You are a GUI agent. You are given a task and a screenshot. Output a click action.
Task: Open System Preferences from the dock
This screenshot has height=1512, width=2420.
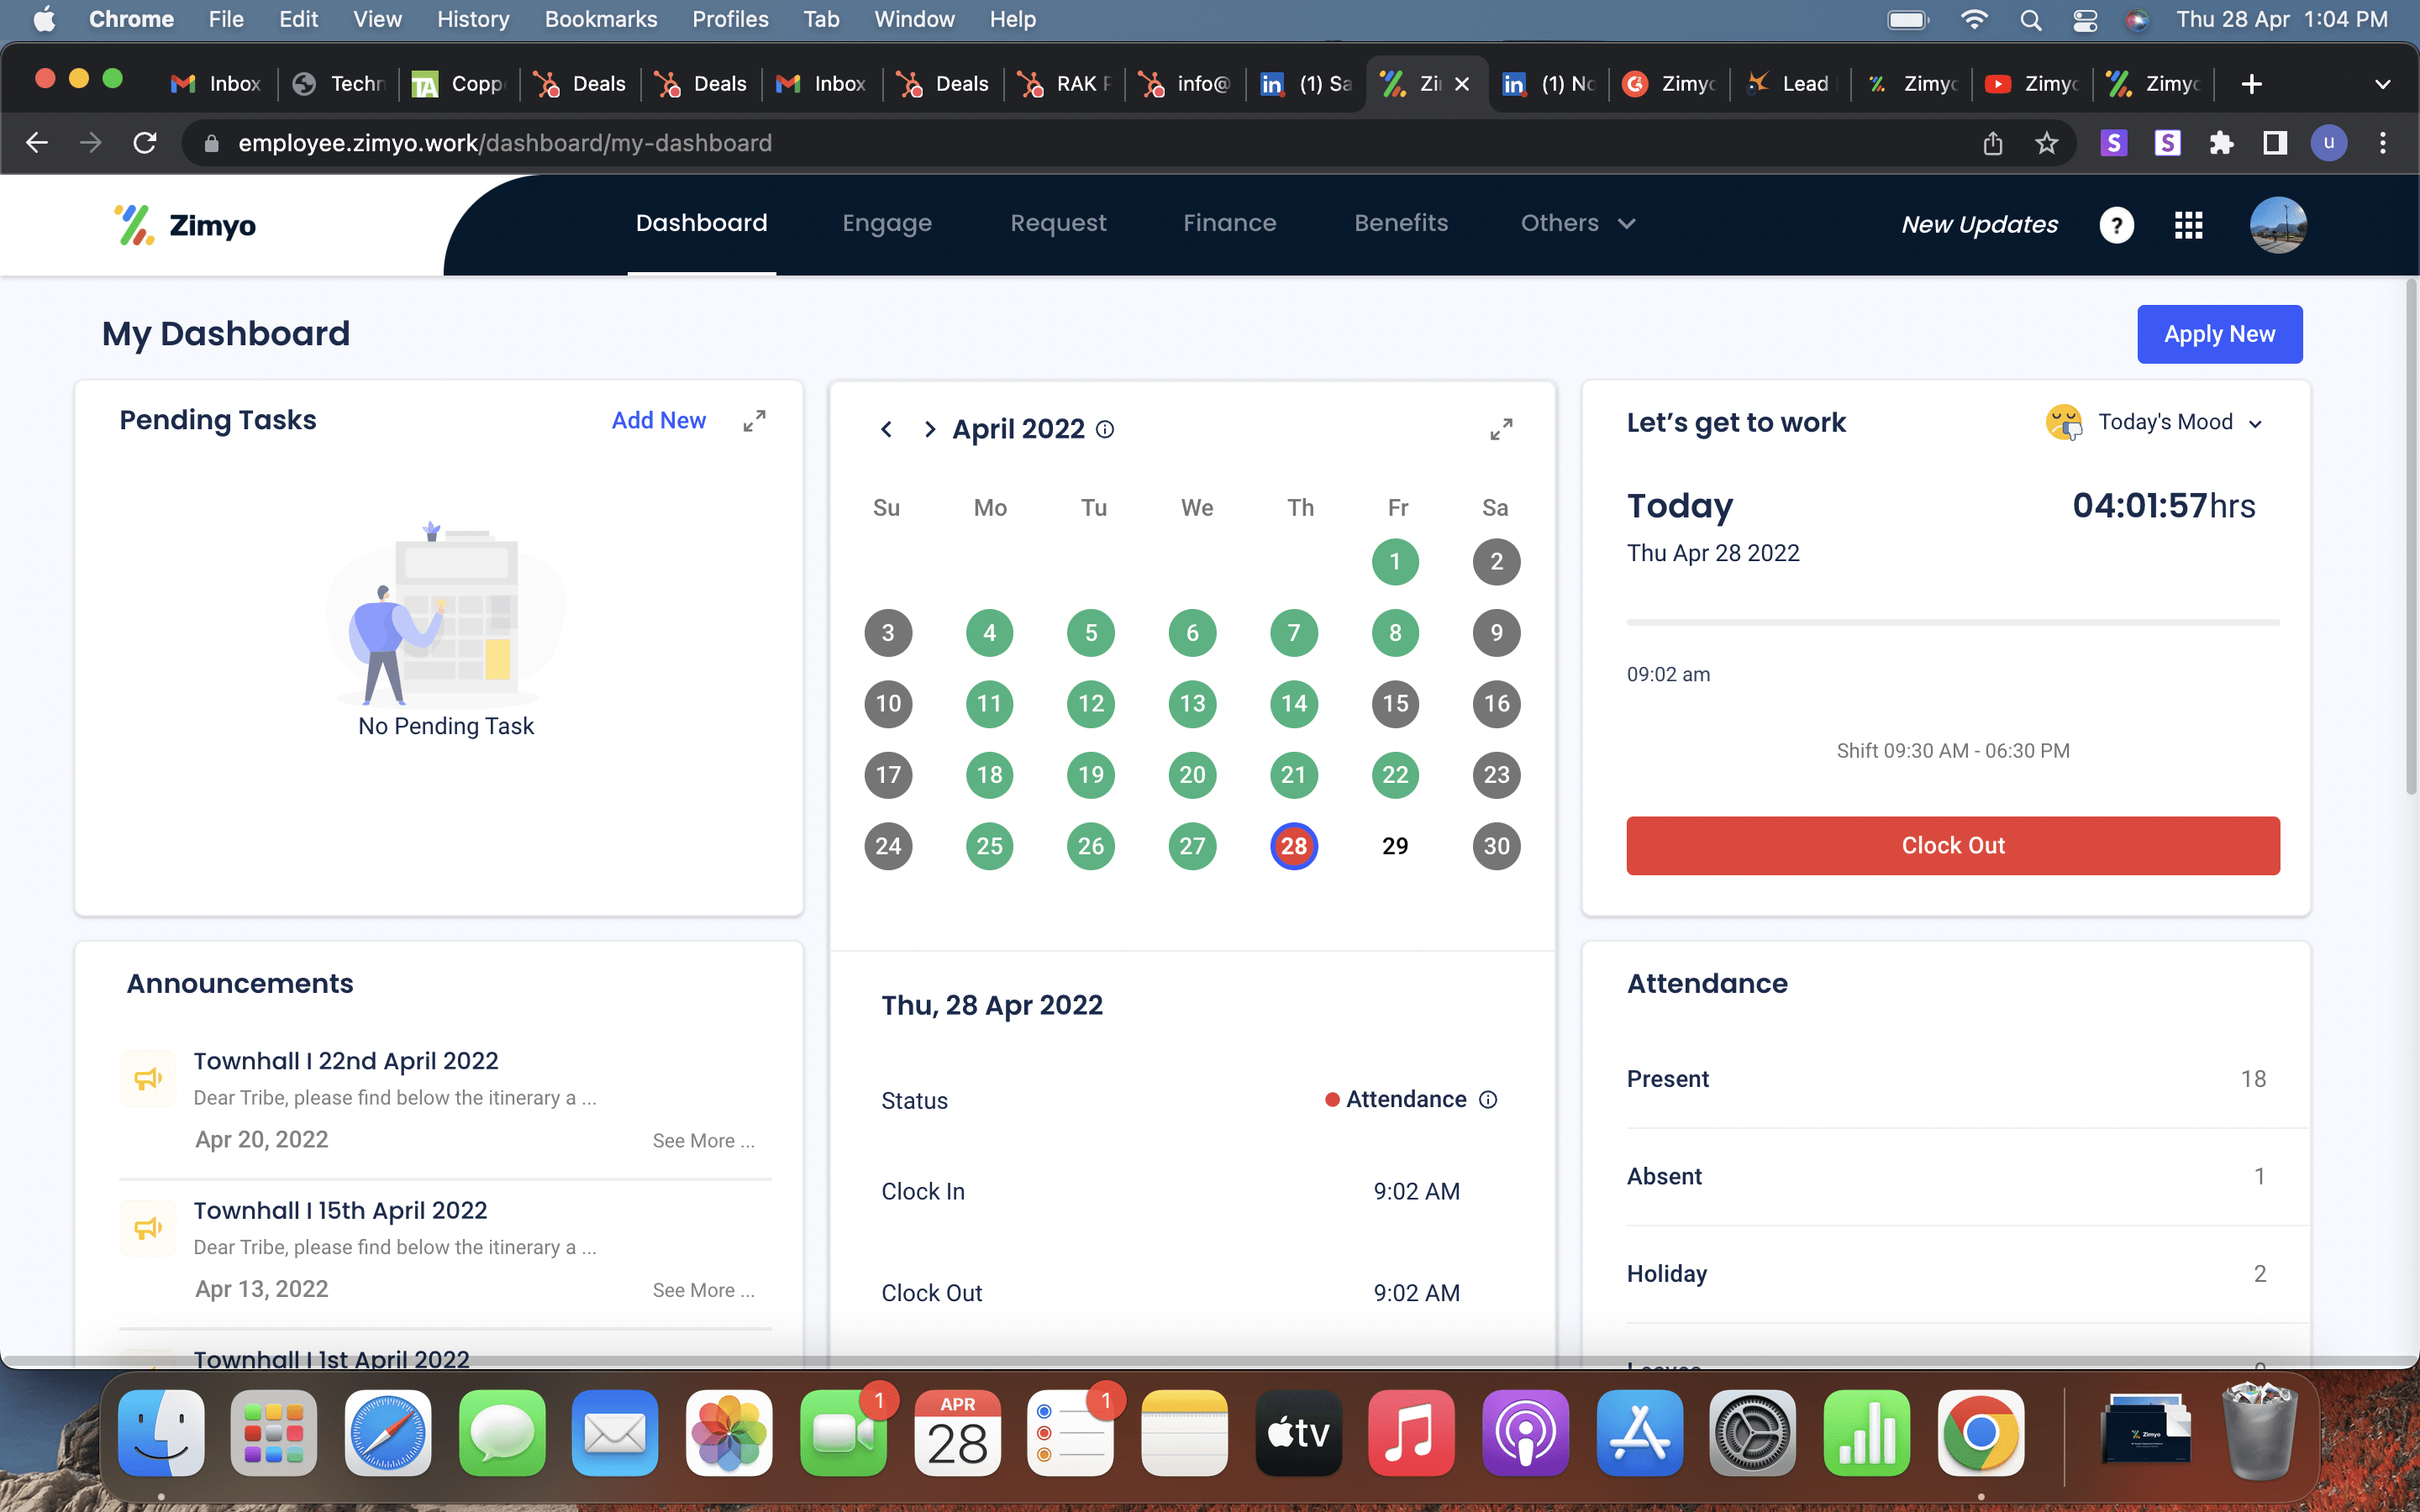[x=1752, y=1433]
